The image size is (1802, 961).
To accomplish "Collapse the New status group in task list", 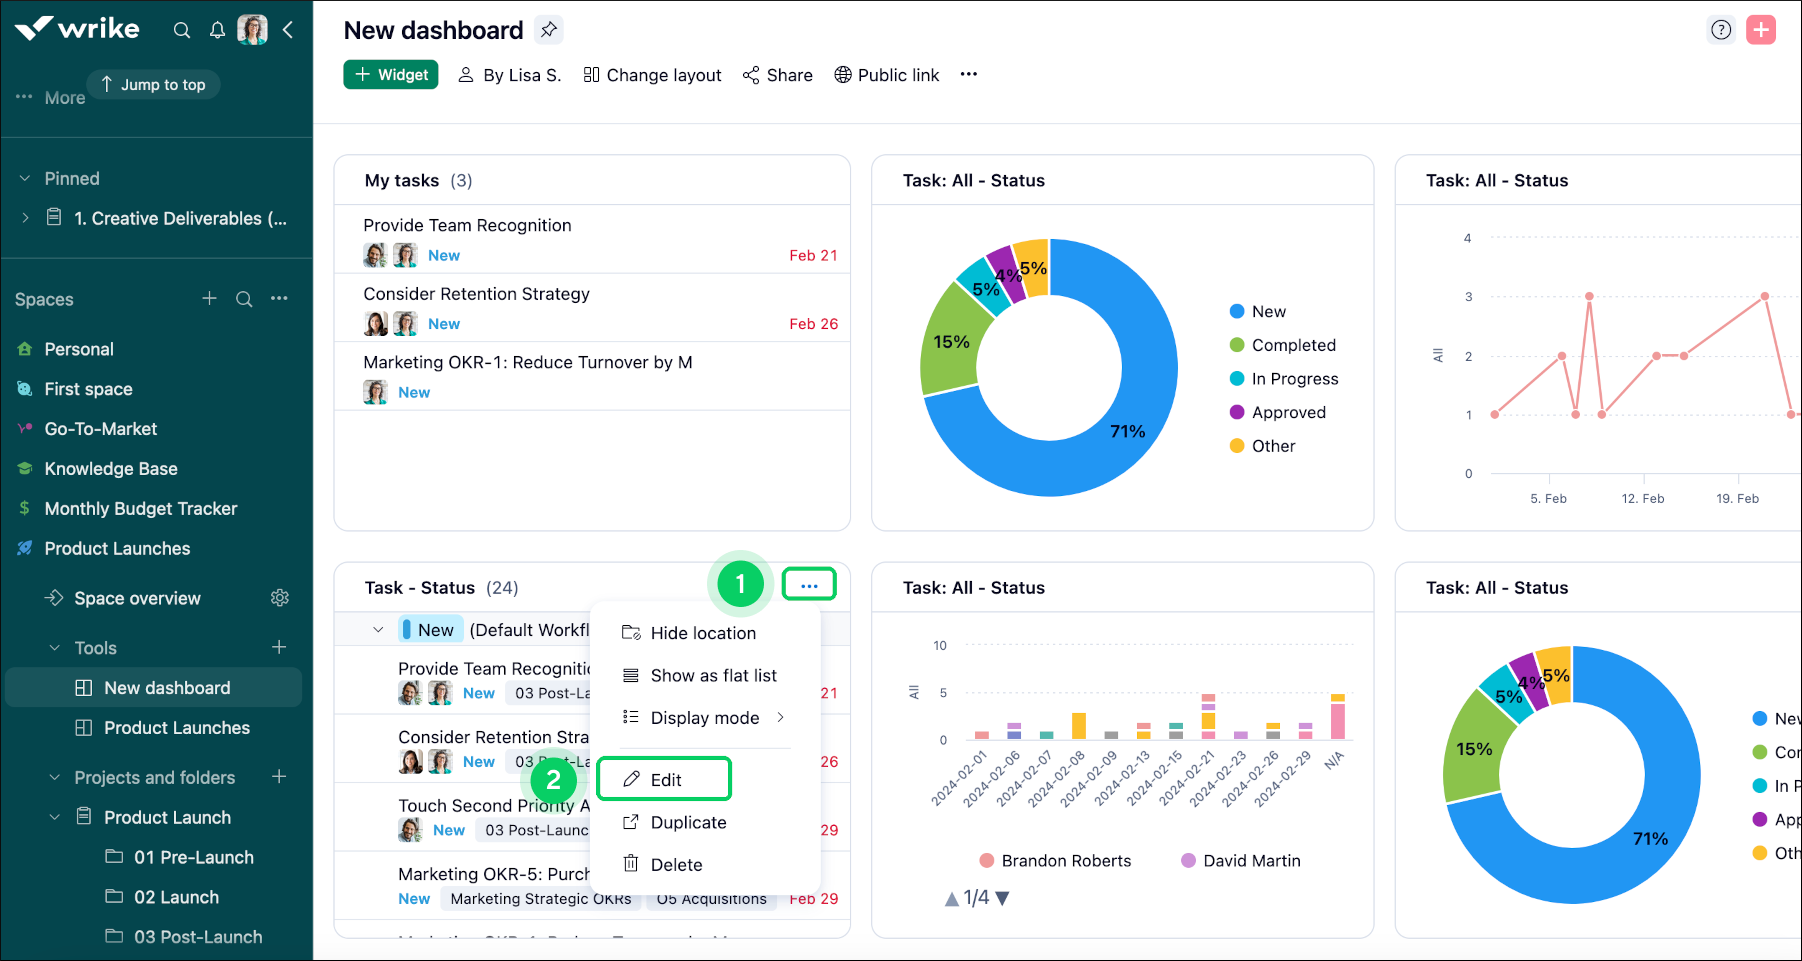I will tap(378, 630).
